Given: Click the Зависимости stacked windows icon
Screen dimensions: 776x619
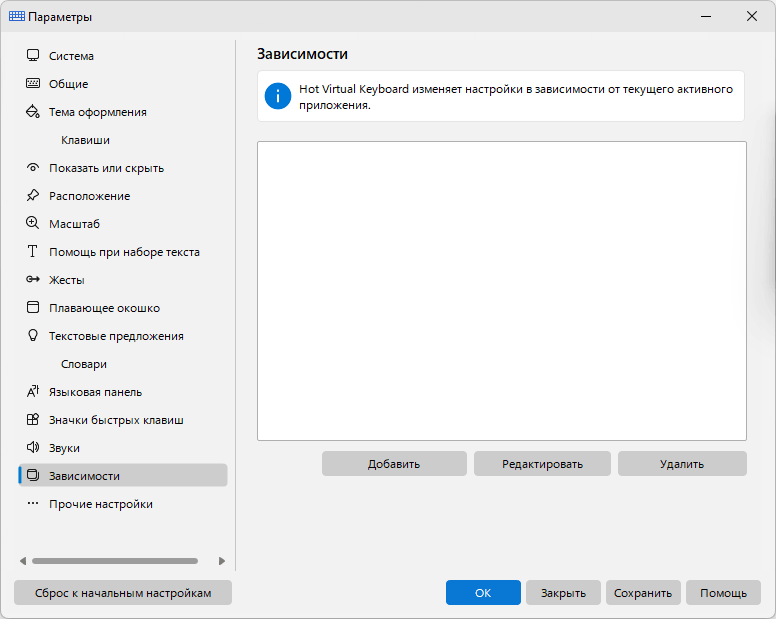Looking at the screenshot, I should (33, 476).
